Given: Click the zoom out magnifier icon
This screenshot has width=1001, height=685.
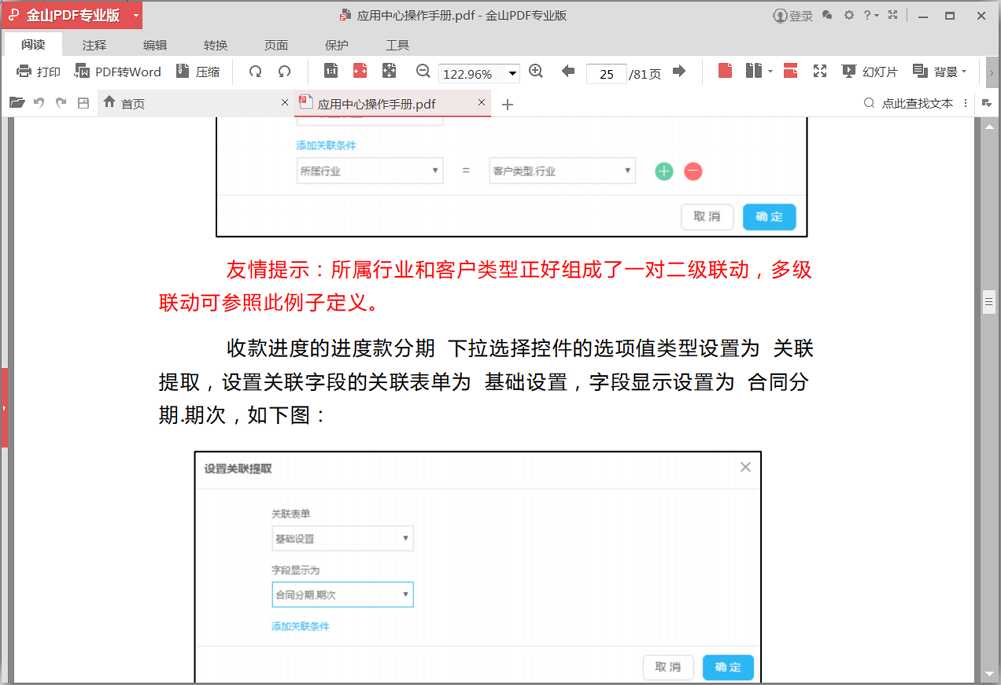Looking at the screenshot, I should coord(421,71).
